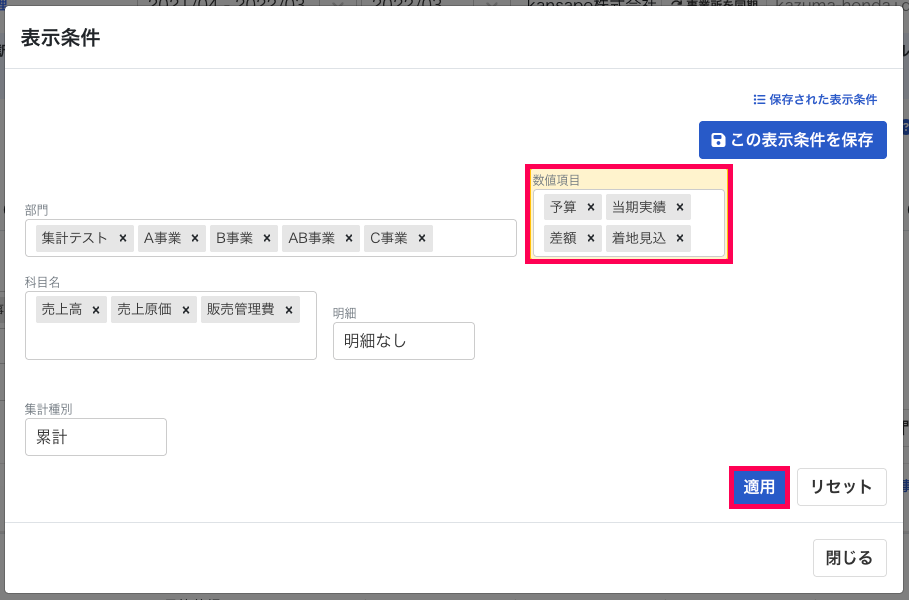Click the 適用 button

pyautogui.click(x=759, y=487)
